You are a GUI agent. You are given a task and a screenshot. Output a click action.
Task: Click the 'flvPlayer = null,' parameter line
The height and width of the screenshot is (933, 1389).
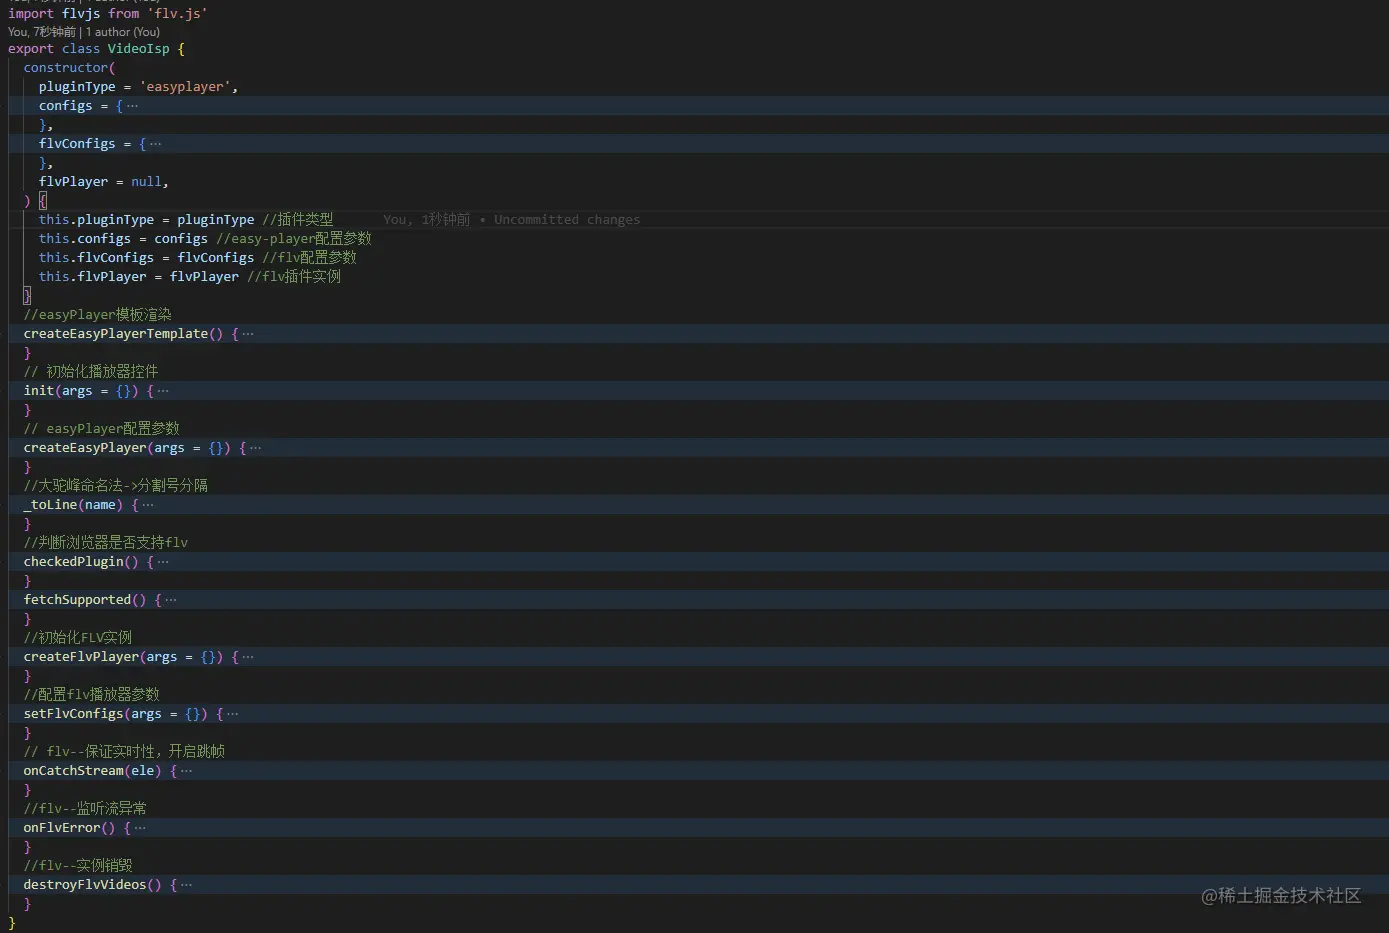(x=104, y=182)
